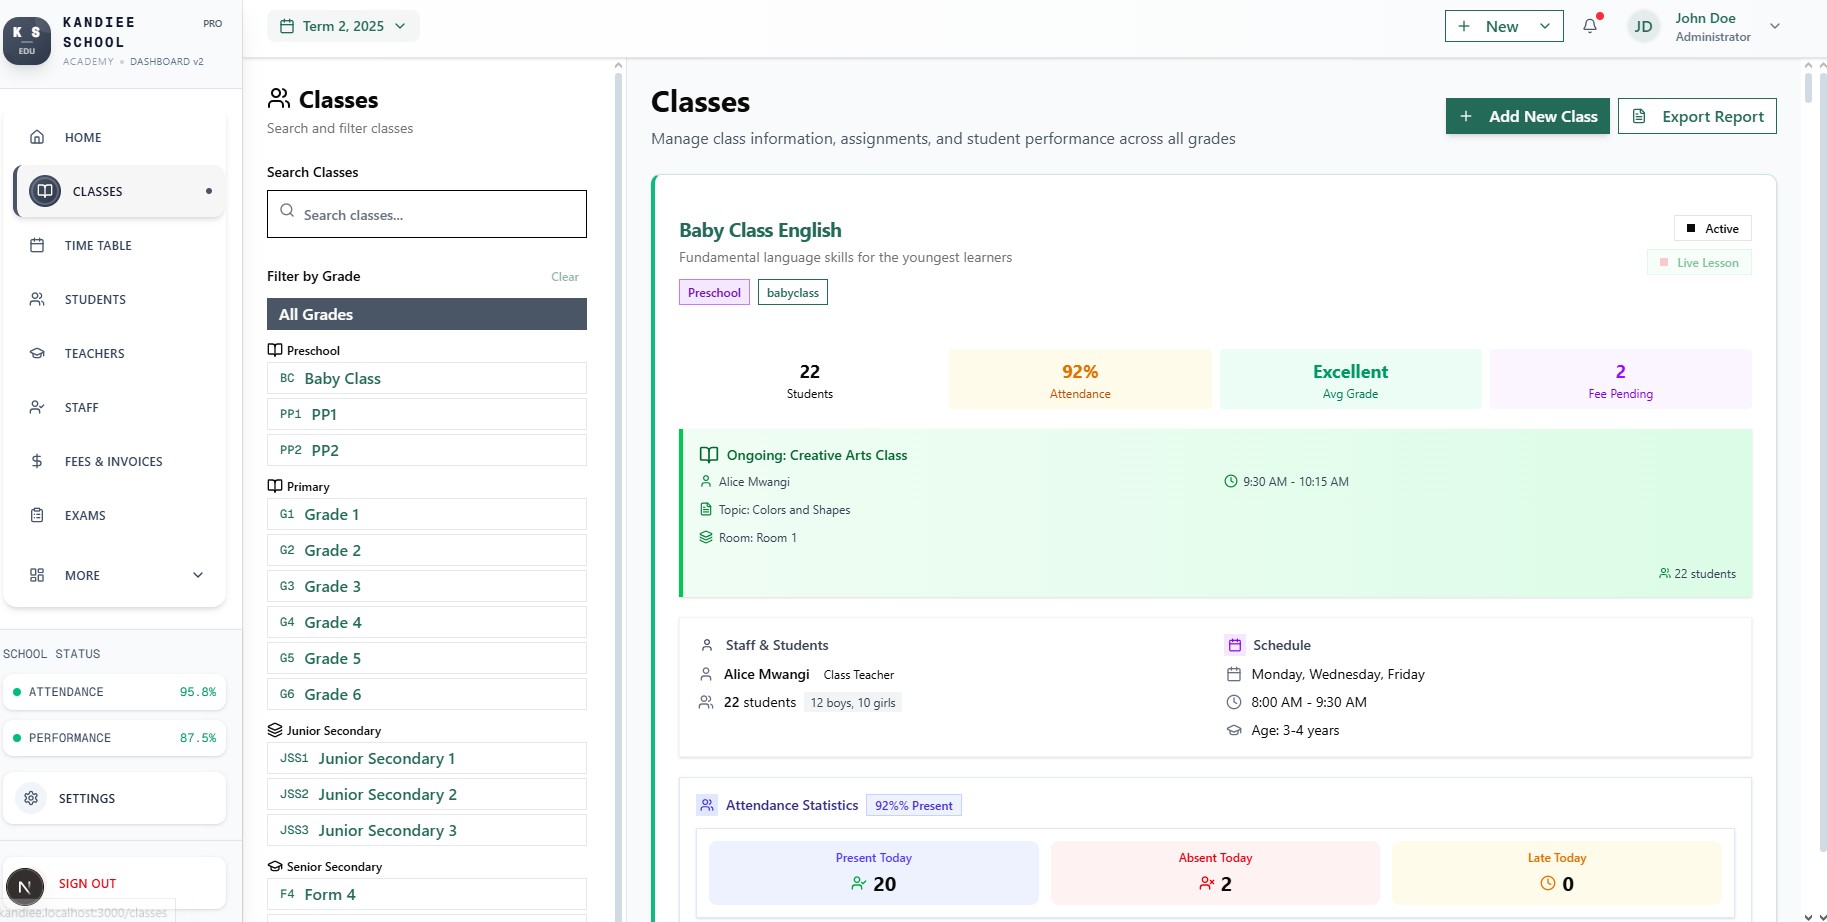
Task: Click the Add New Class button
Action: coord(1527,116)
